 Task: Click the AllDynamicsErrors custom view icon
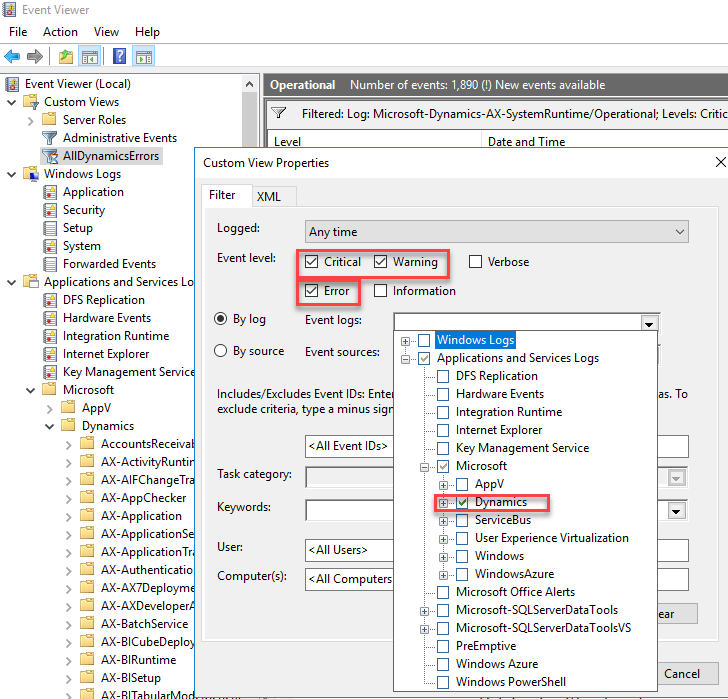click(x=50, y=156)
